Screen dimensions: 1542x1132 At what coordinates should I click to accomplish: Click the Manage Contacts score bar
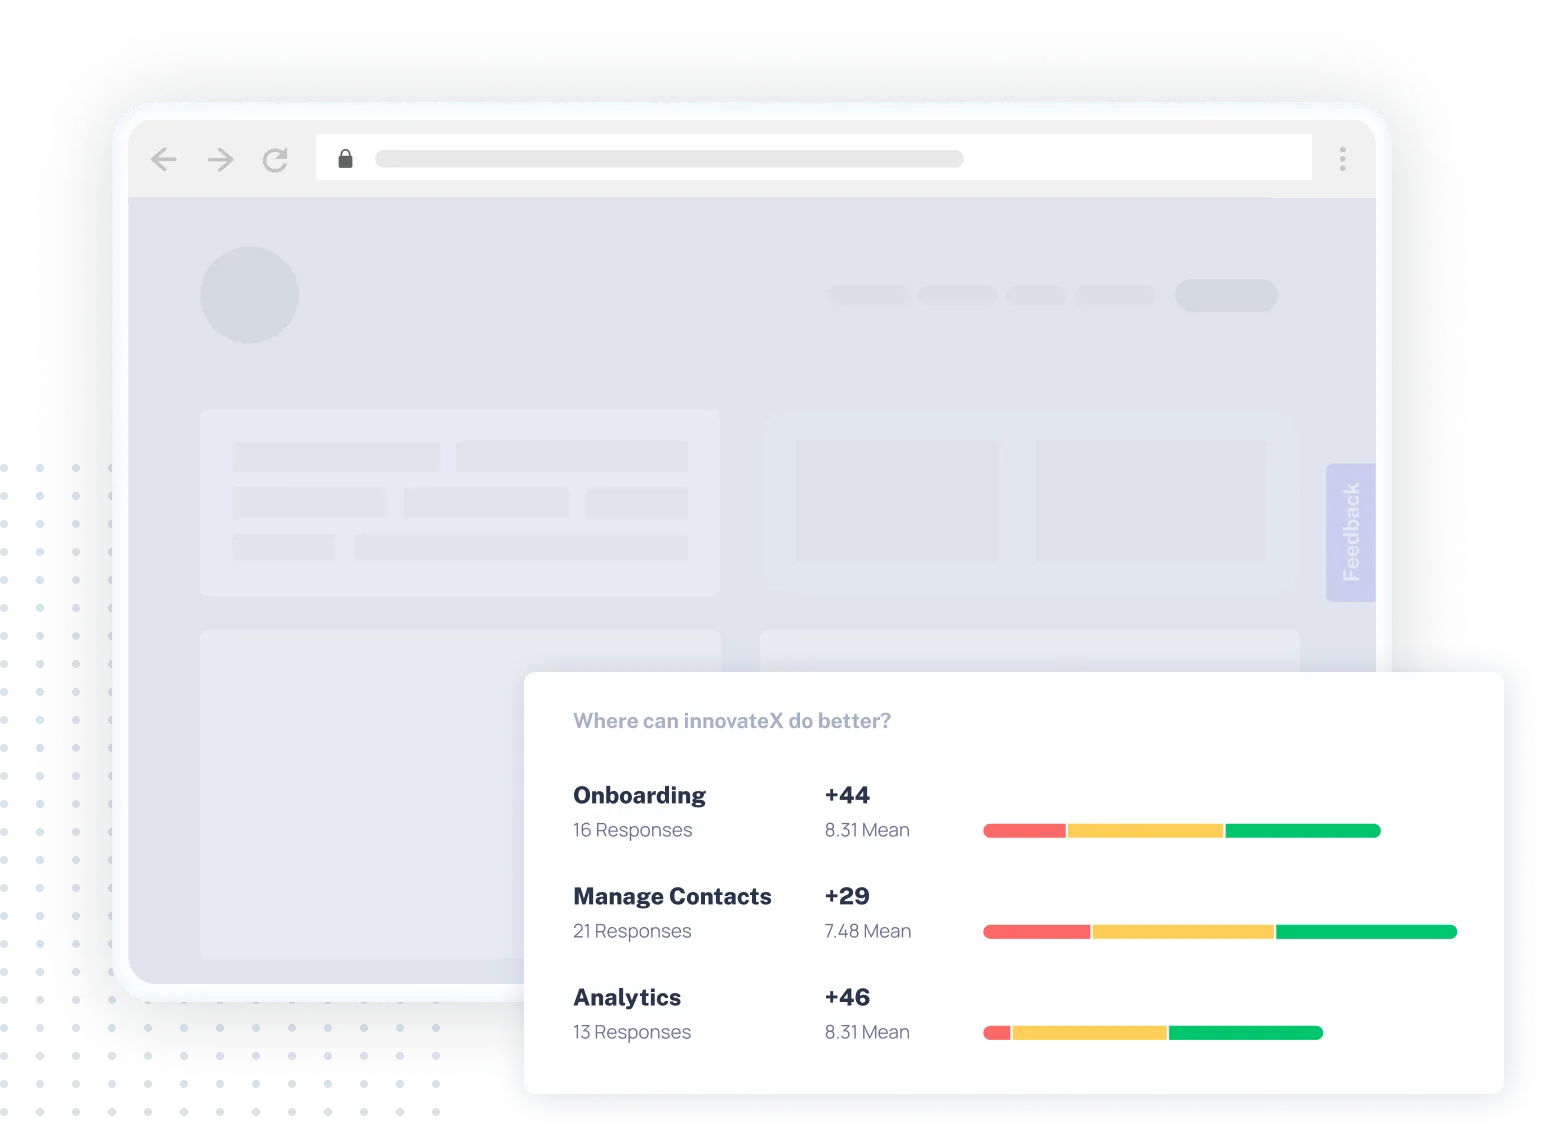tap(1220, 932)
